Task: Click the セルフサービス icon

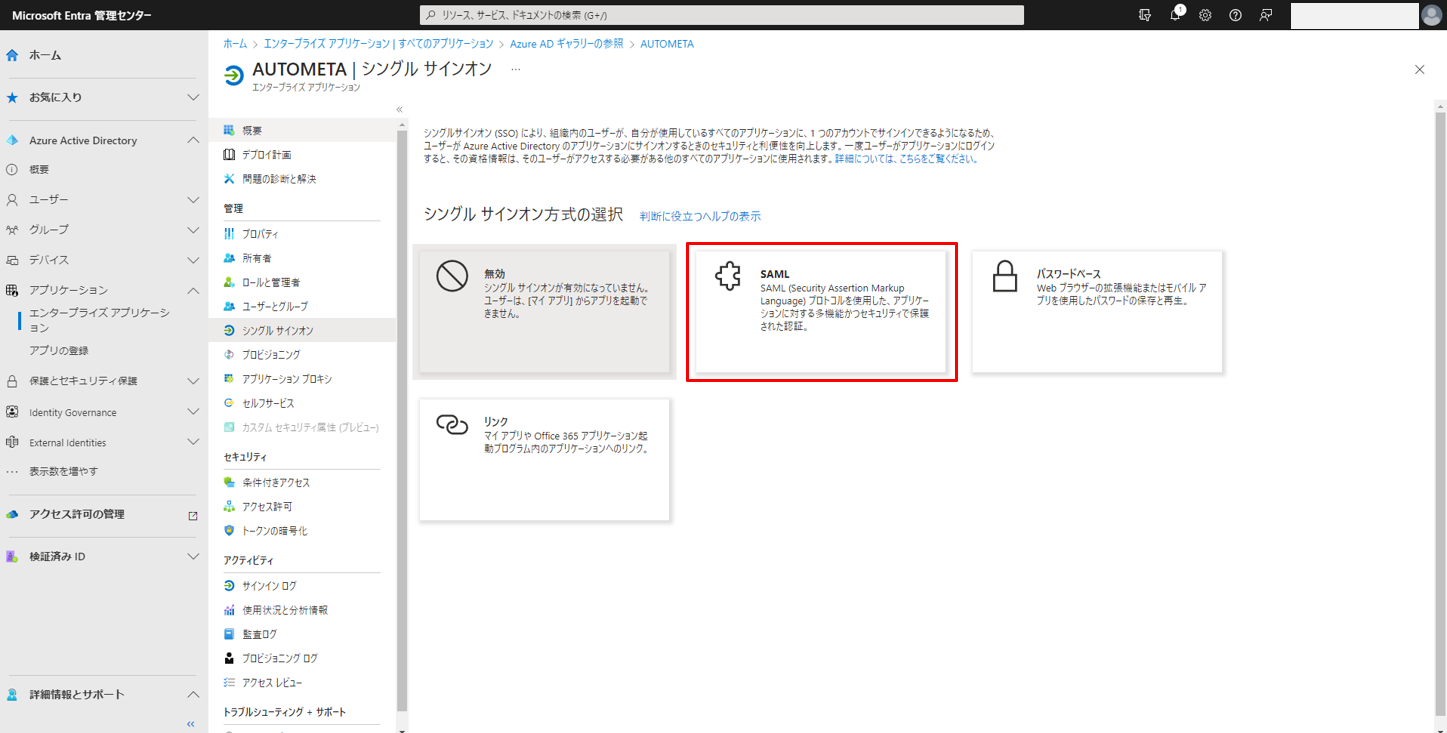Action: [230, 403]
